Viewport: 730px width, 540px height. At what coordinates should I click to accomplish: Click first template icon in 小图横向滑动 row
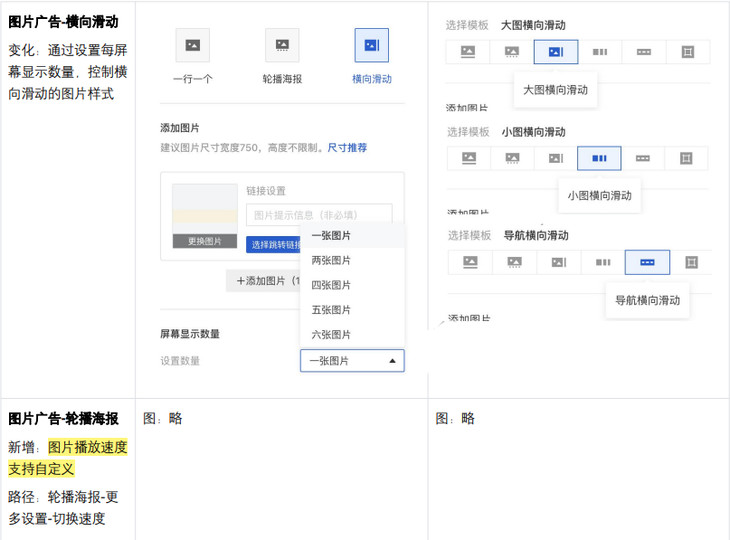coord(468,158)
